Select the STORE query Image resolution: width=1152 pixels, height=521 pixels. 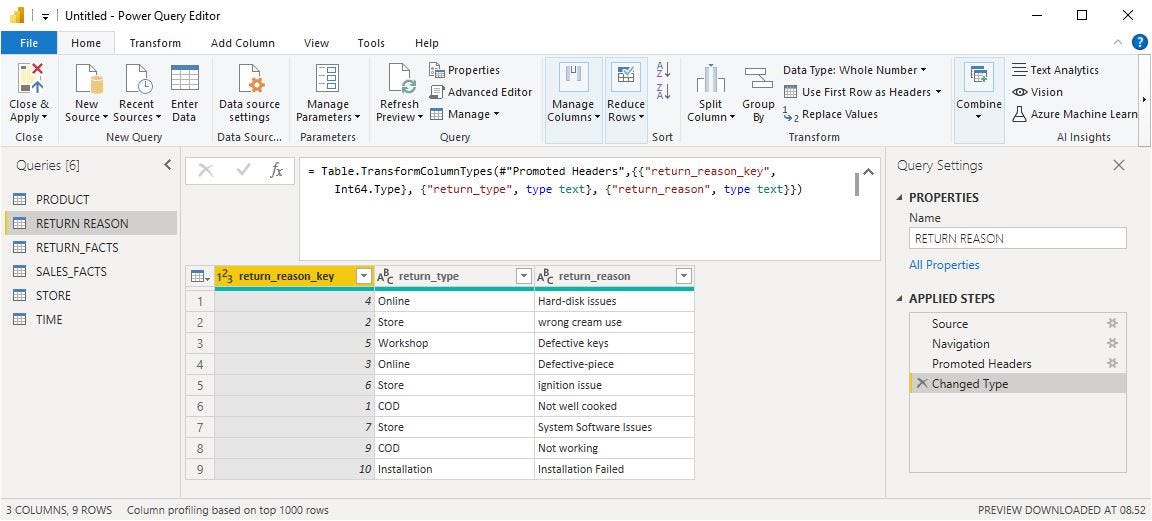tap(91, 295)
